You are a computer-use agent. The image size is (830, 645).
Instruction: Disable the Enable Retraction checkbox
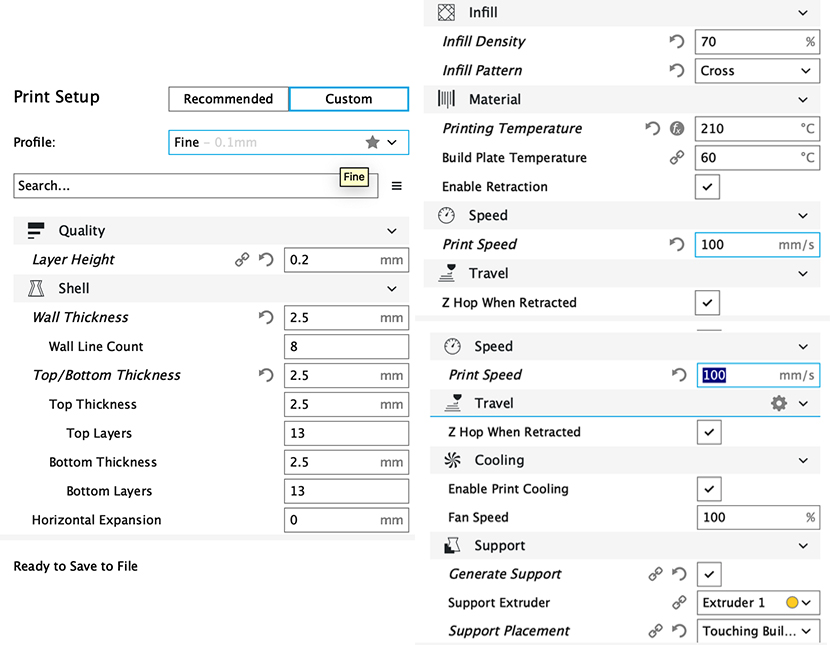pyautogui.click(x=707, y=187)
